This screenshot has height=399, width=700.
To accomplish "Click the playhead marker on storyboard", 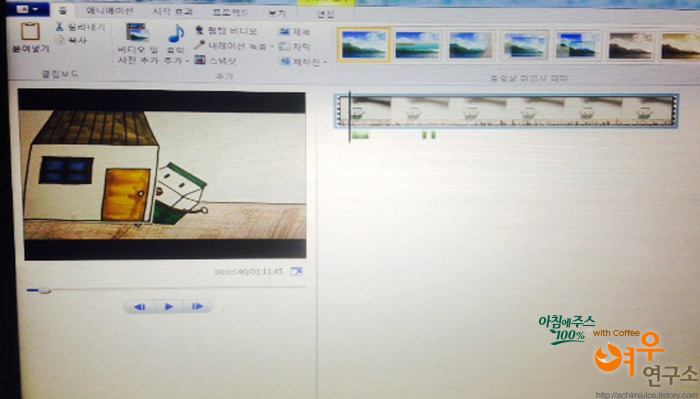I will 350,117.
